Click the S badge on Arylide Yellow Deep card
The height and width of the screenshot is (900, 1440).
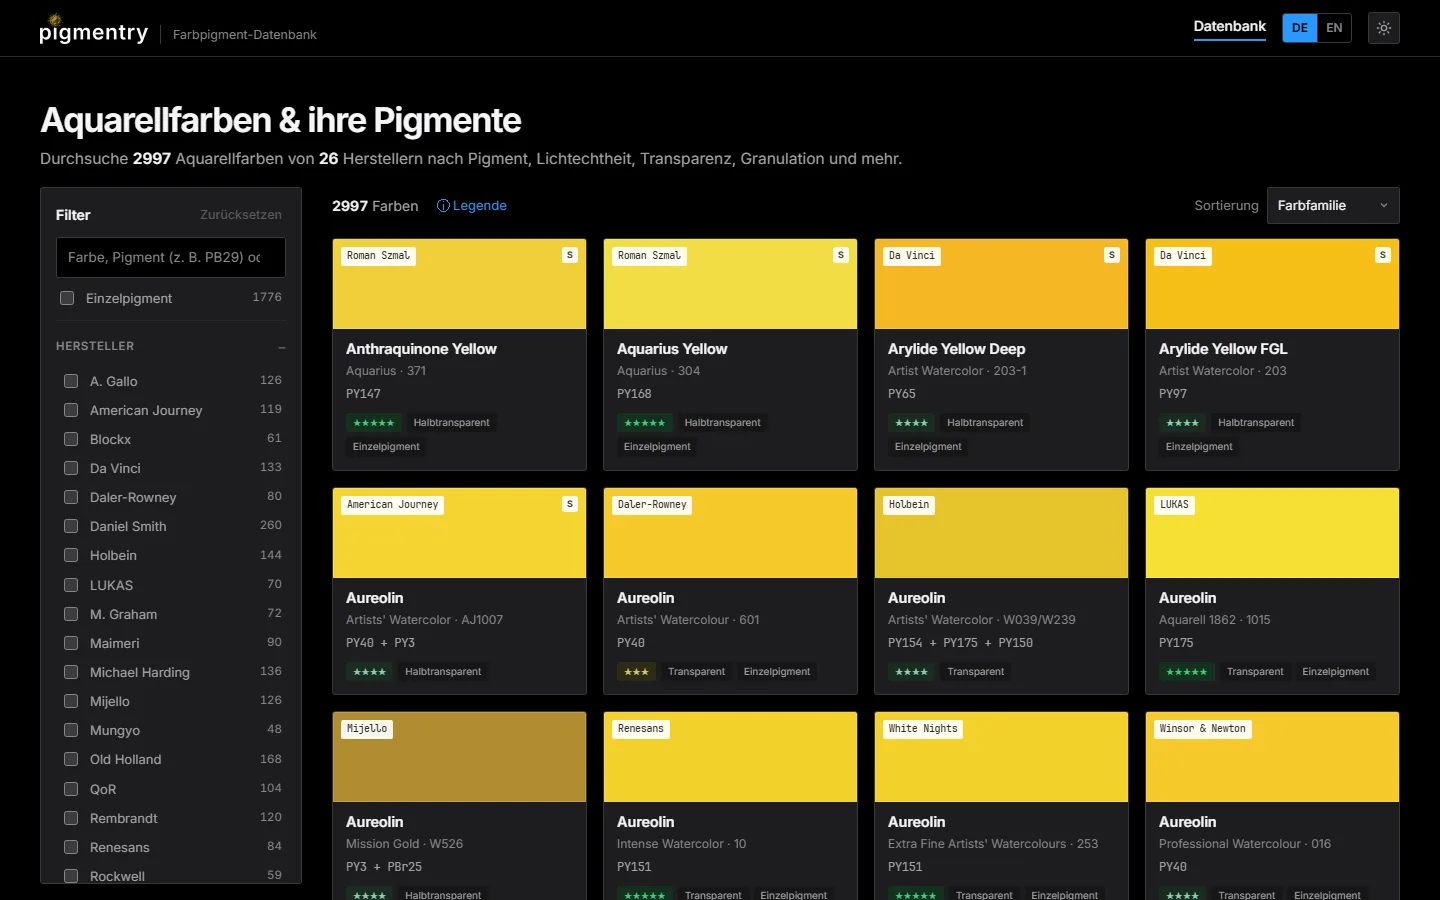(x=1112, y=255)
